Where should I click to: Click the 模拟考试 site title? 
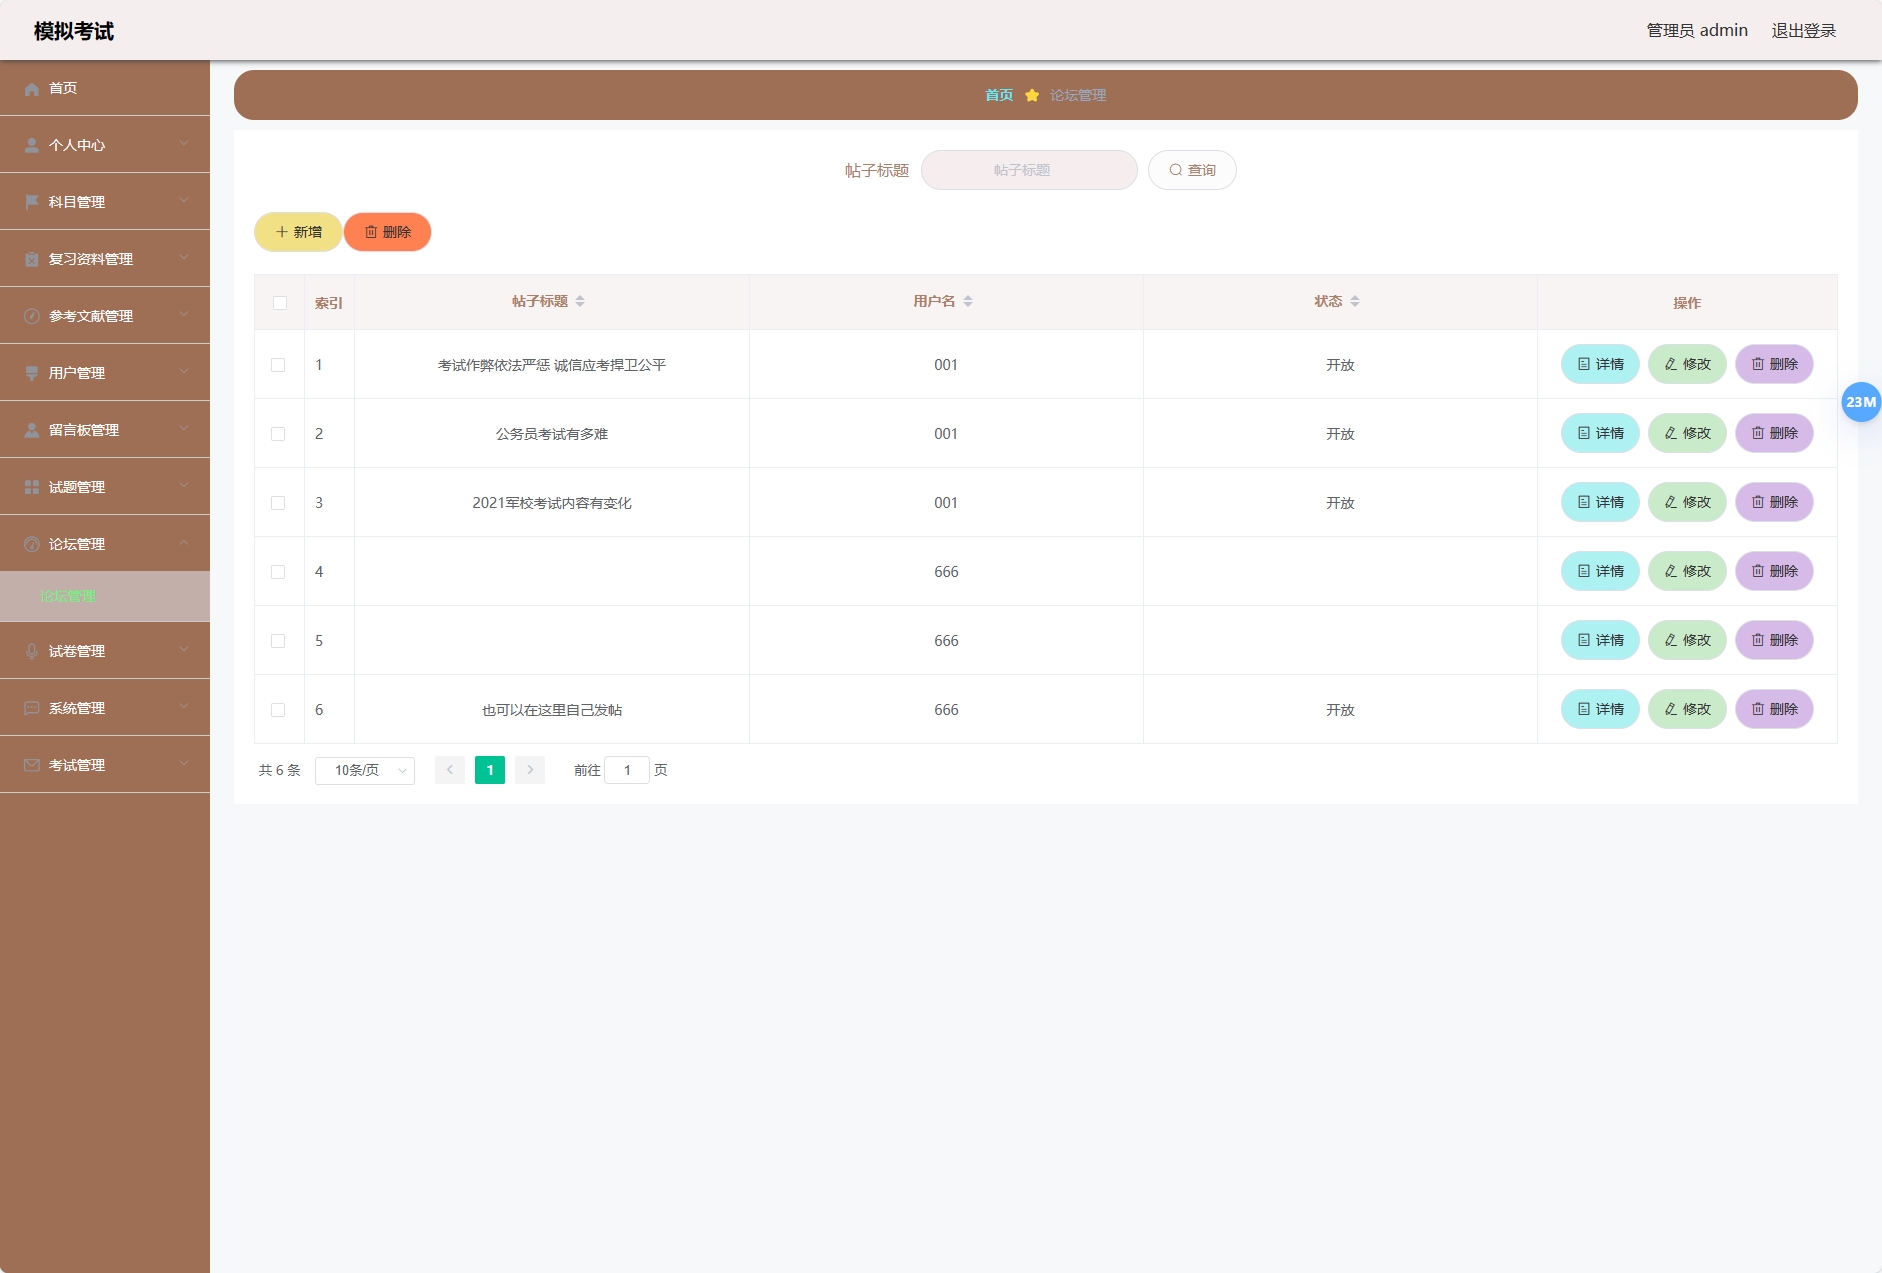(74, 31)
